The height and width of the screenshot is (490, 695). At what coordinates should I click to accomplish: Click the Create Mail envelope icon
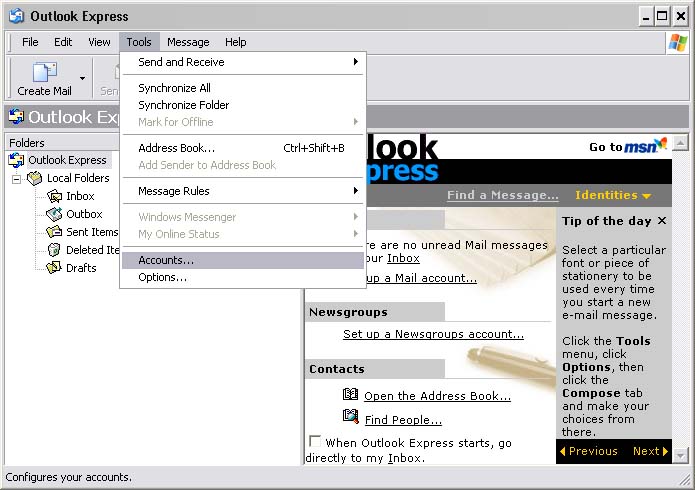tap(45, 71)
